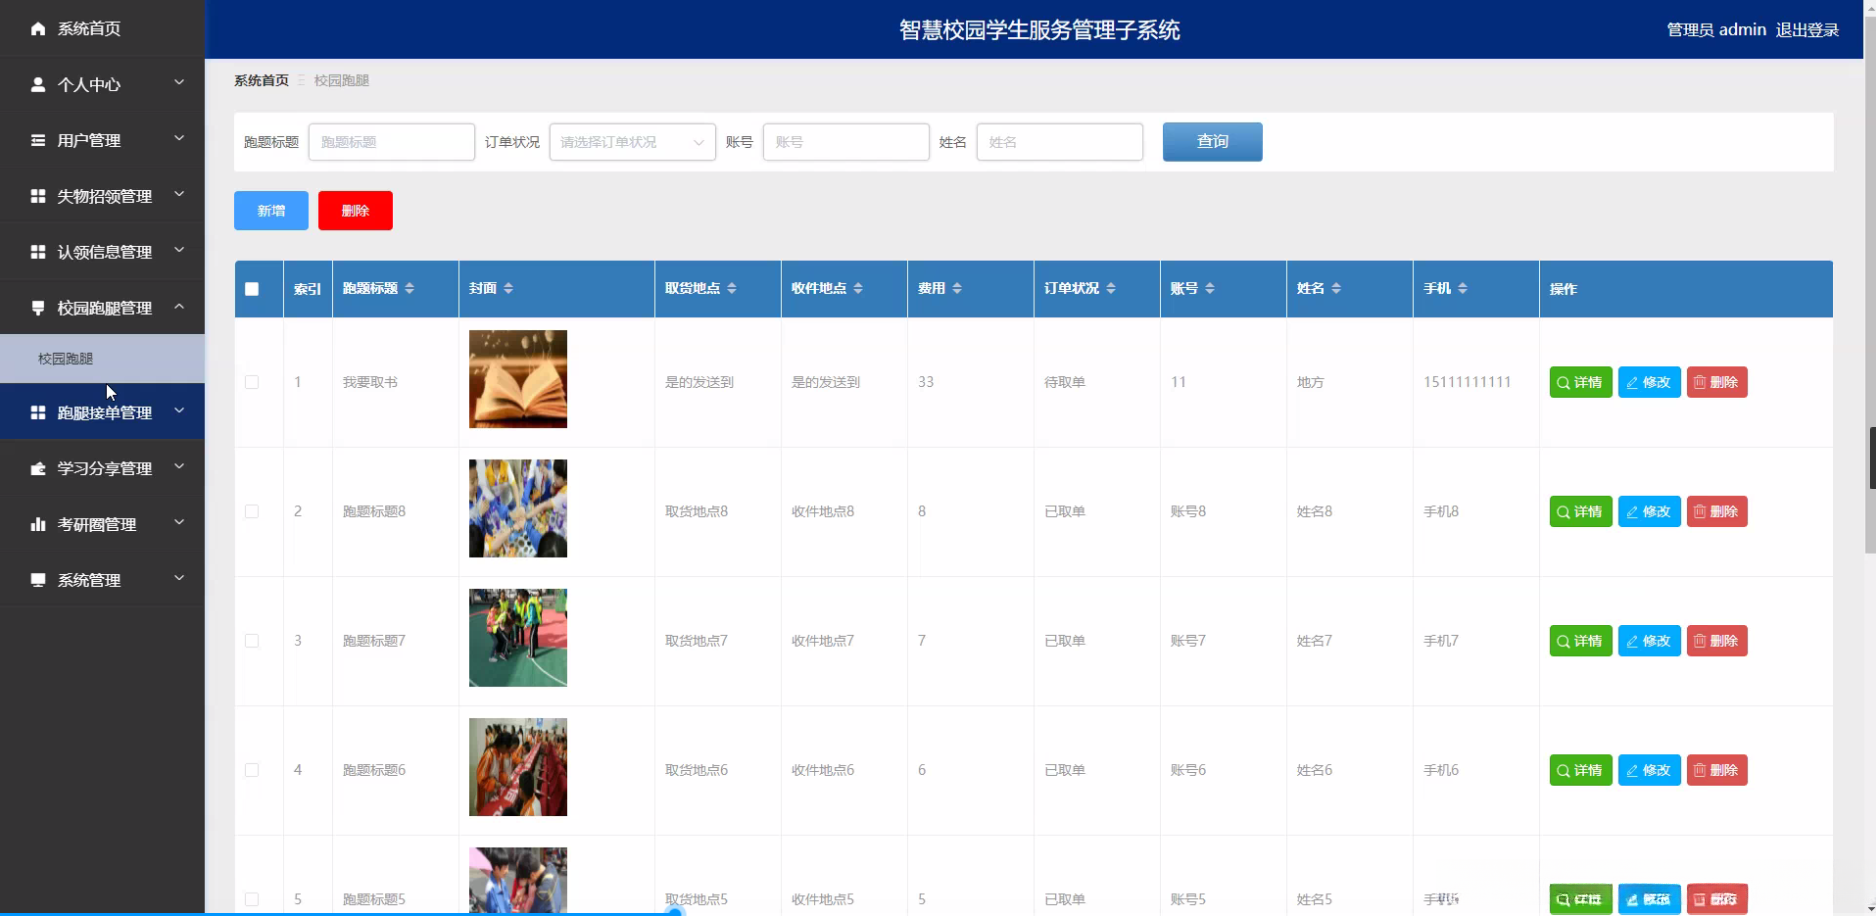View 详情 for row 我要取书
The image size is (1876, 916).
pyautogui.click(x=1580, y=382)
